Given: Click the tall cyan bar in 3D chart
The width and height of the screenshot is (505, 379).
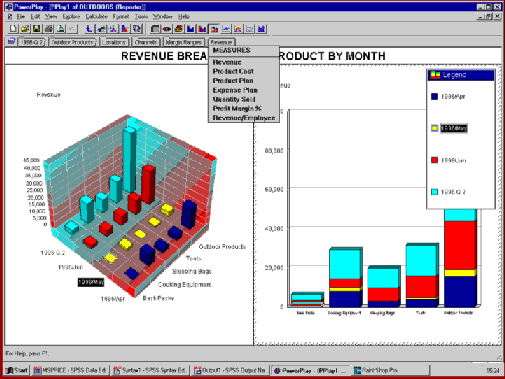Looking at the screenshot, I should click(130, 160).
